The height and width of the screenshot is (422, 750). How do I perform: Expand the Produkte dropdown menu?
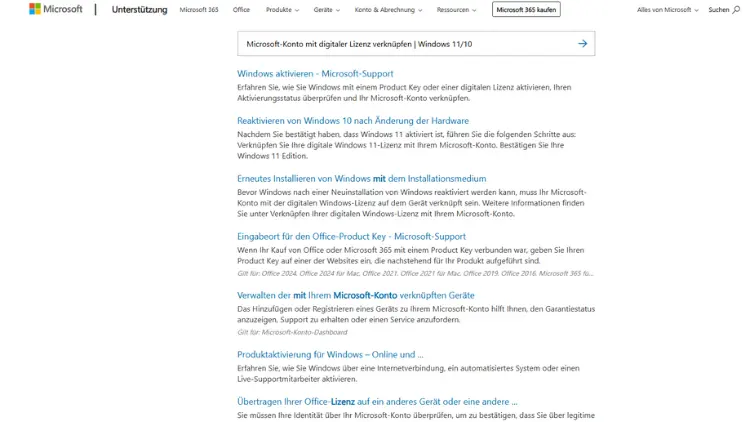pyautogui.click(x=283, y=10)
